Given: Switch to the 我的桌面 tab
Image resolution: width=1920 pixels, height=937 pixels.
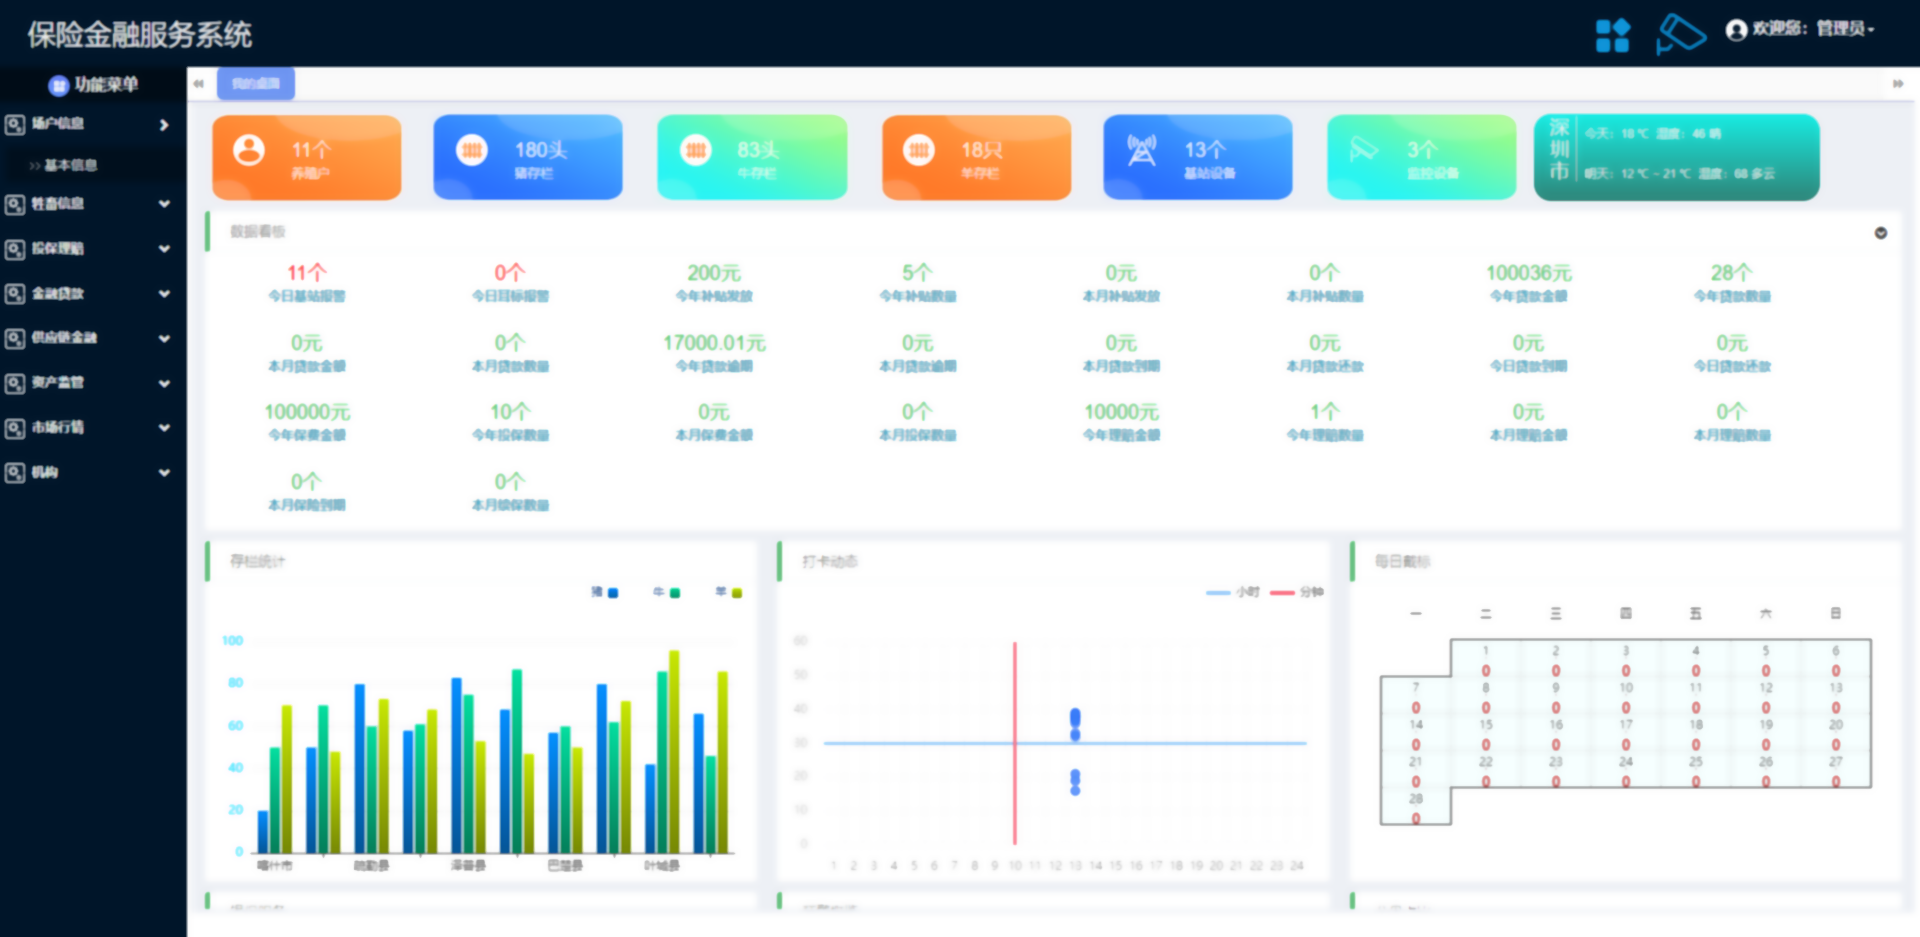Looking at the screenshot, I should [x=256, y=84].
